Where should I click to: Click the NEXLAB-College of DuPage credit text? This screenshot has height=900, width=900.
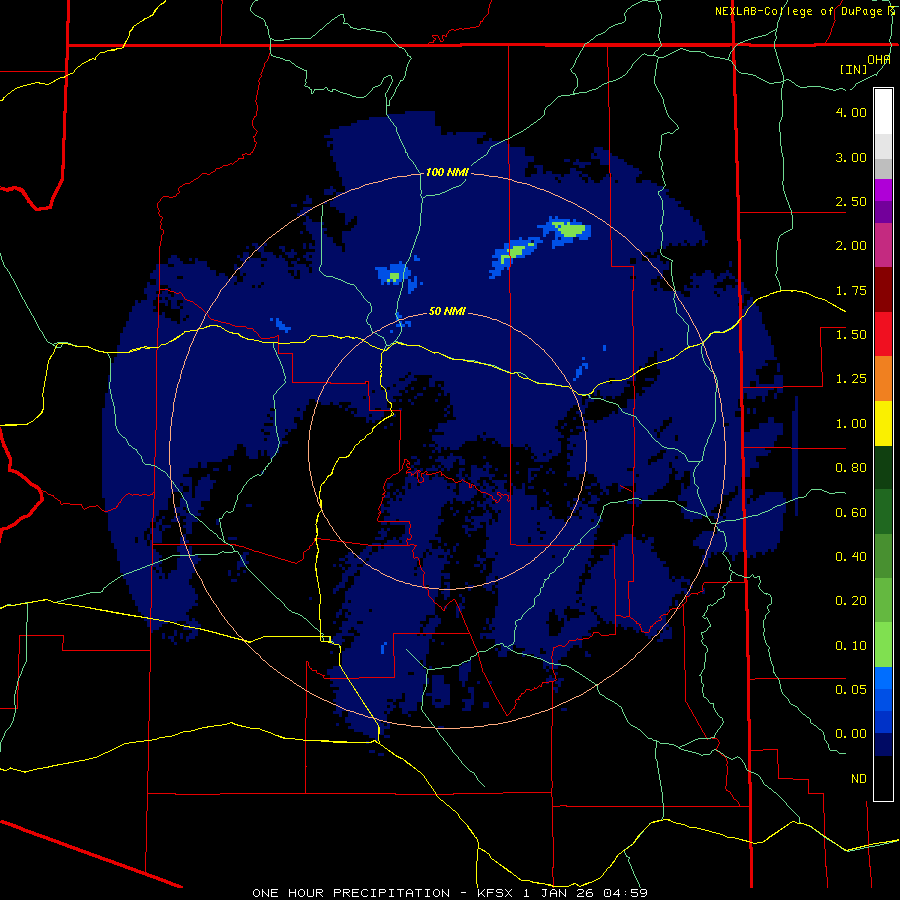click(804, 11)
